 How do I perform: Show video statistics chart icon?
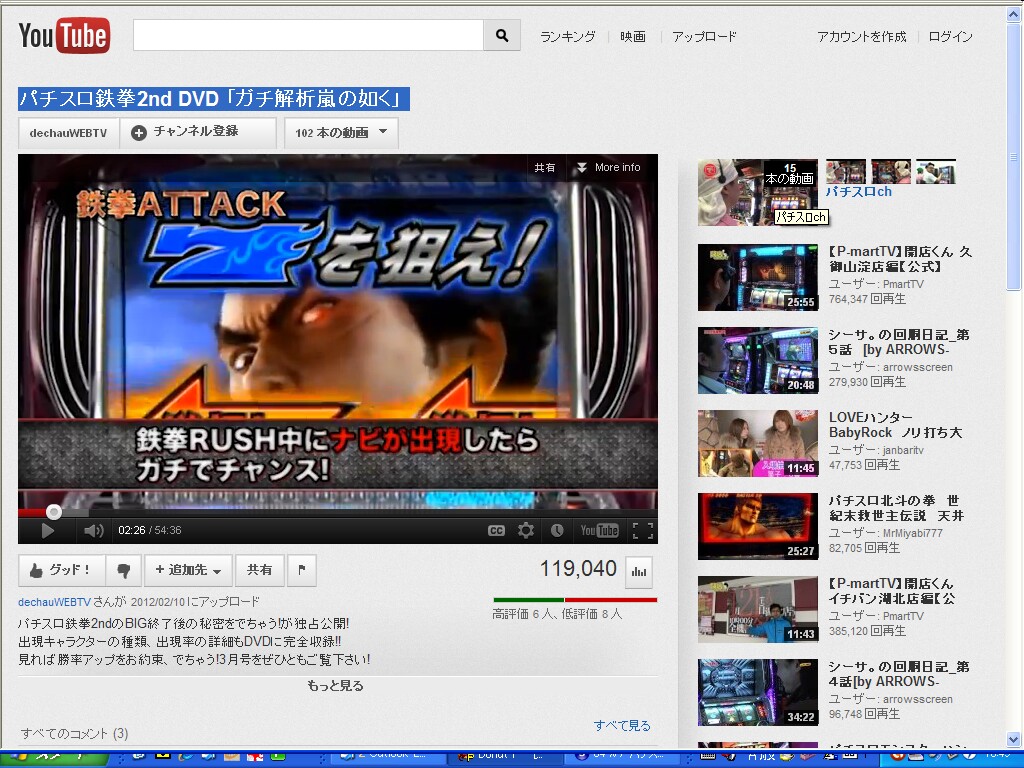click(639, 571)
